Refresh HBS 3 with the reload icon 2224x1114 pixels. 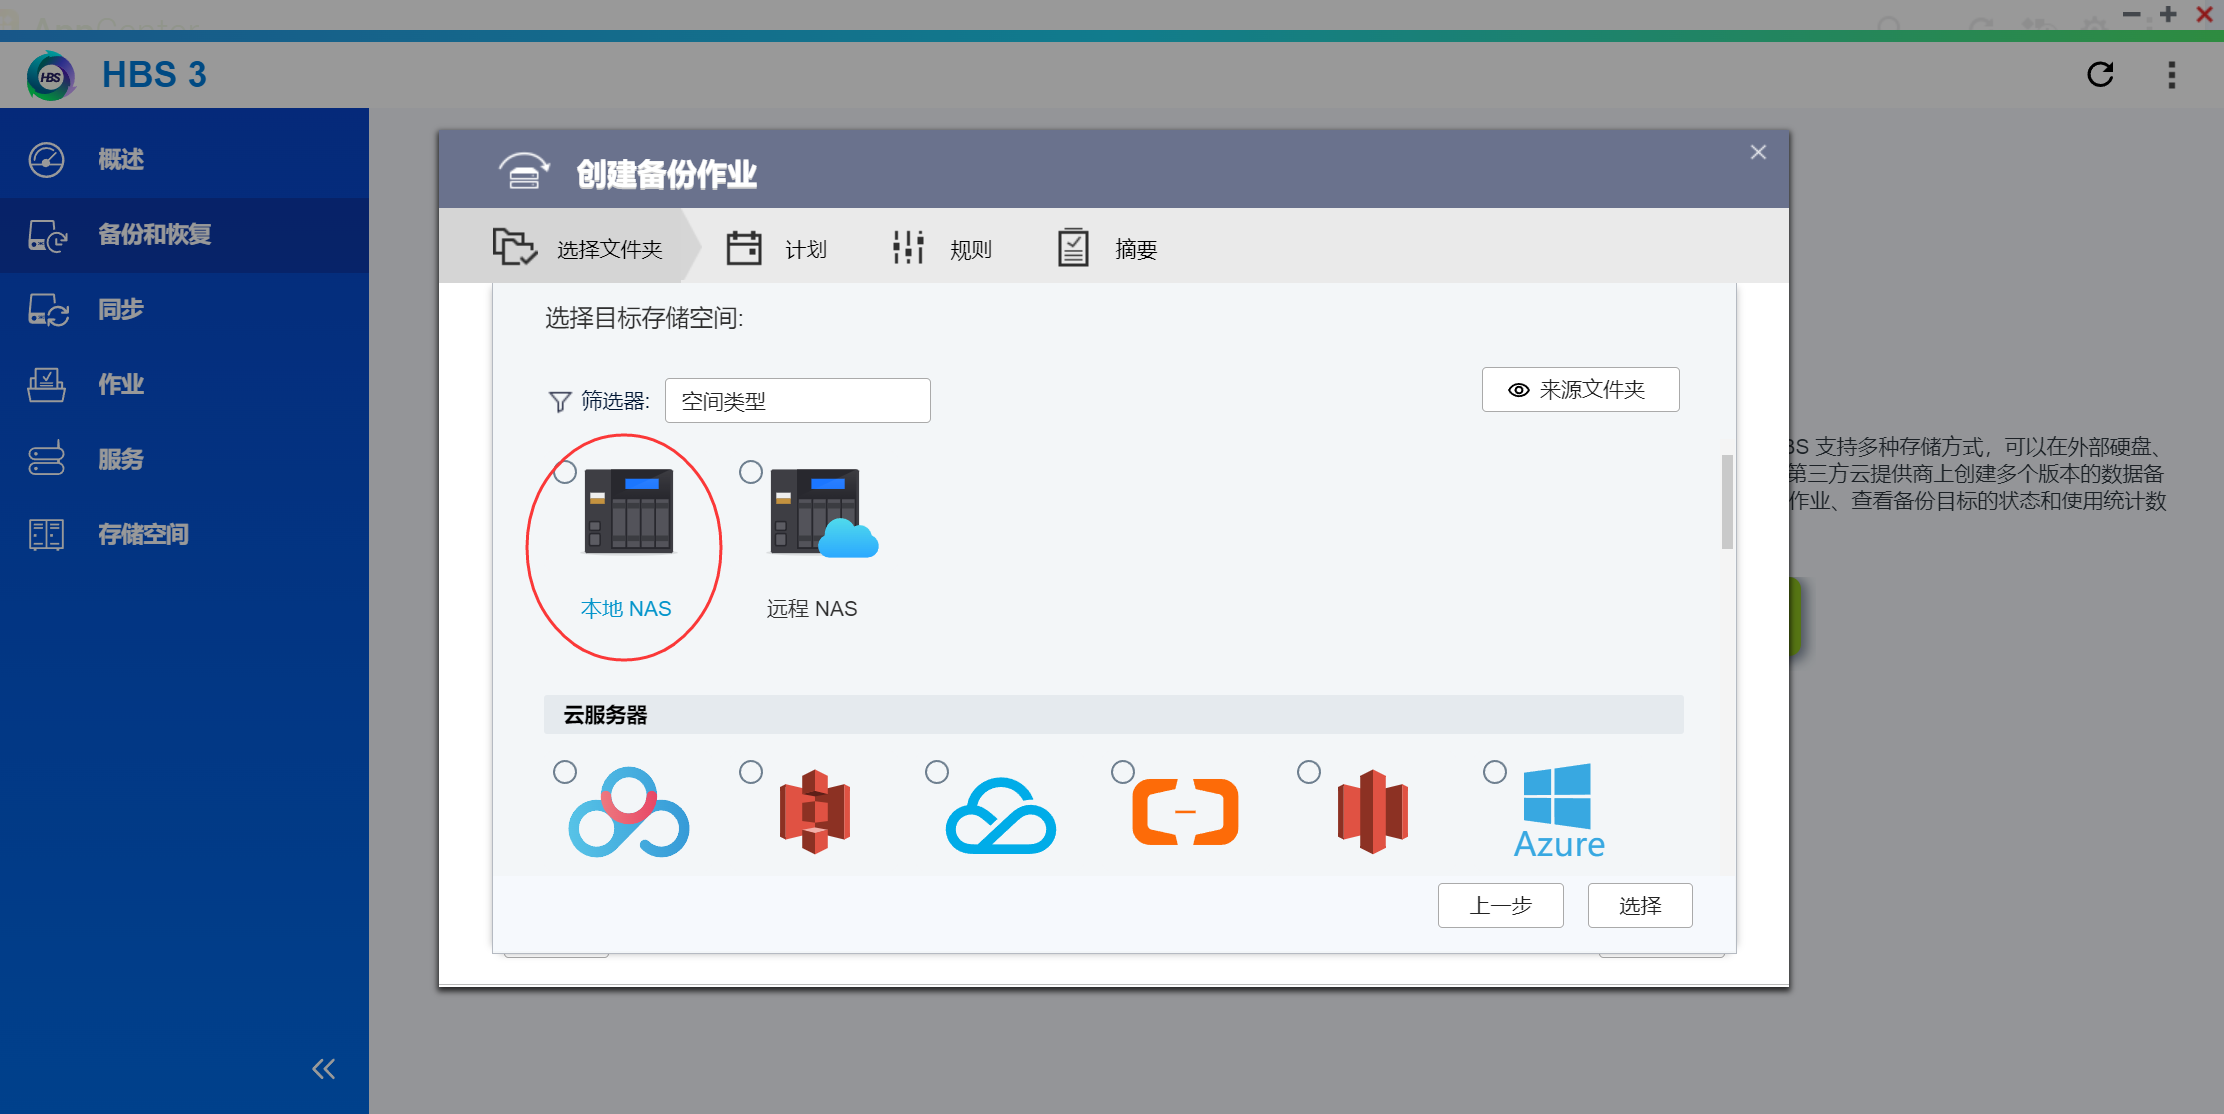coord(2100,74)
